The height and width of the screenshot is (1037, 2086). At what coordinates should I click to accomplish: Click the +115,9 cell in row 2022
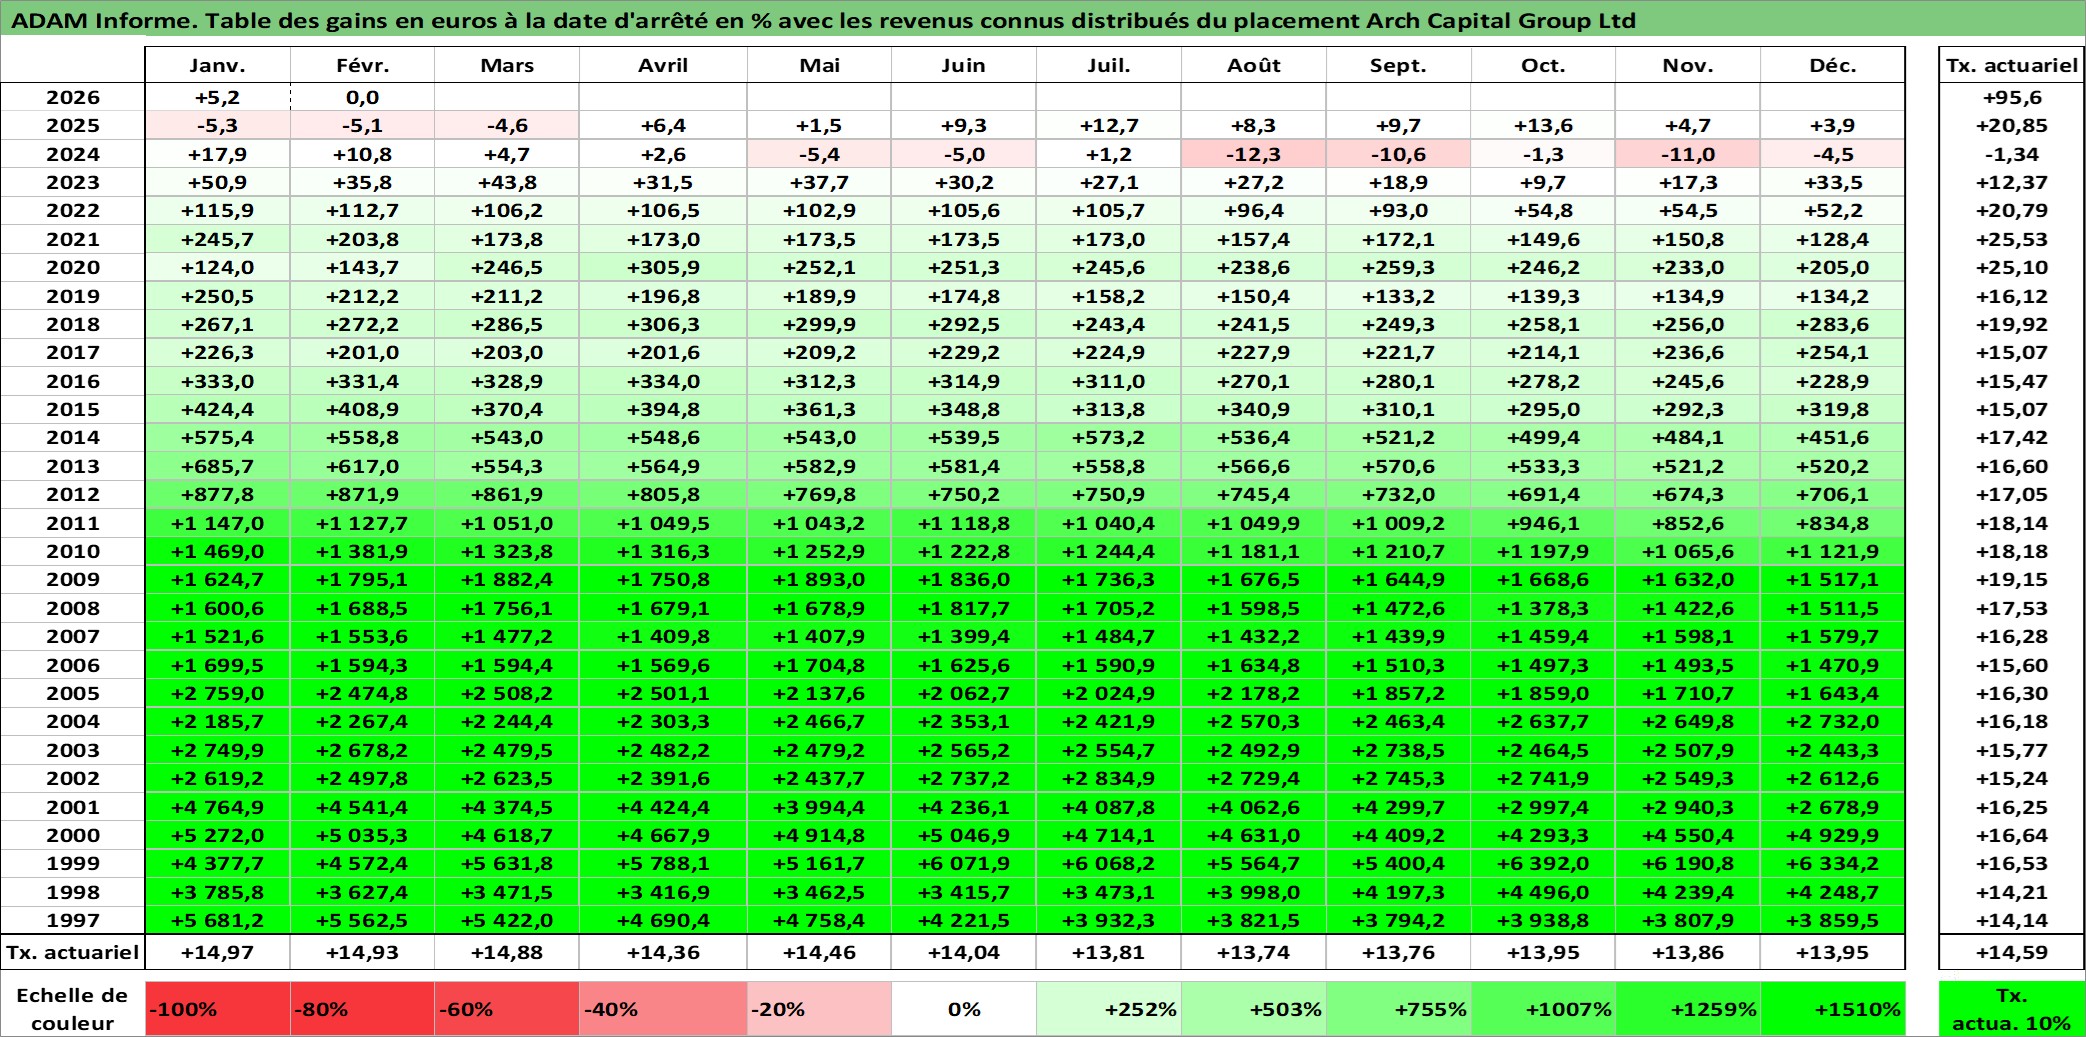(x=218, y=210)
